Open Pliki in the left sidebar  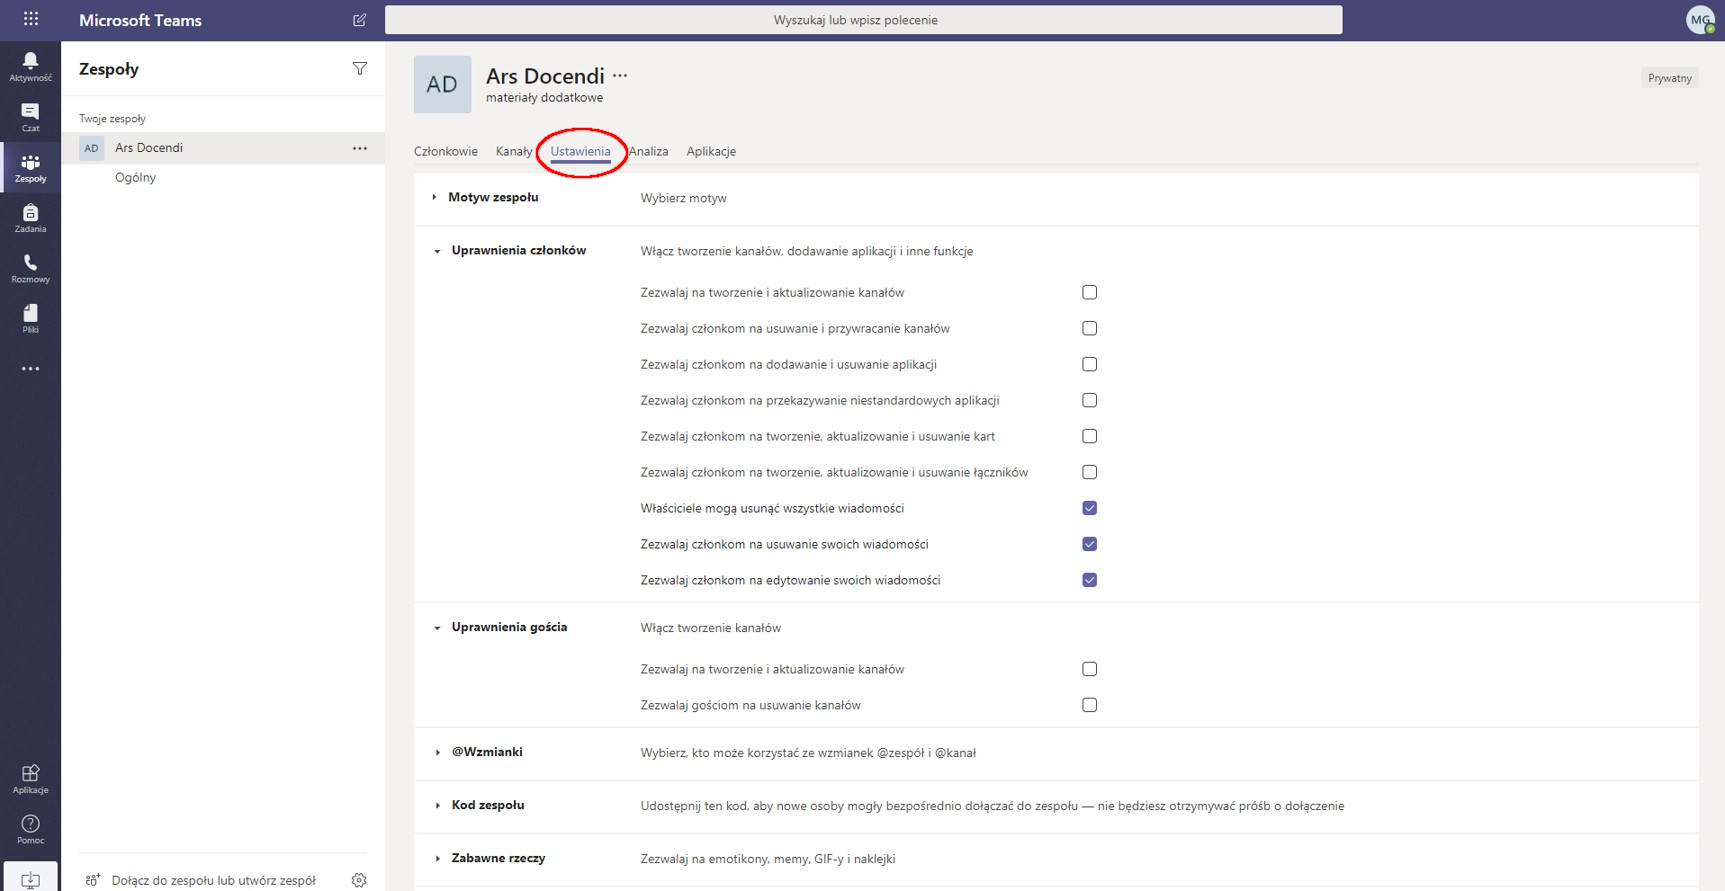click(x=30, y=319)
